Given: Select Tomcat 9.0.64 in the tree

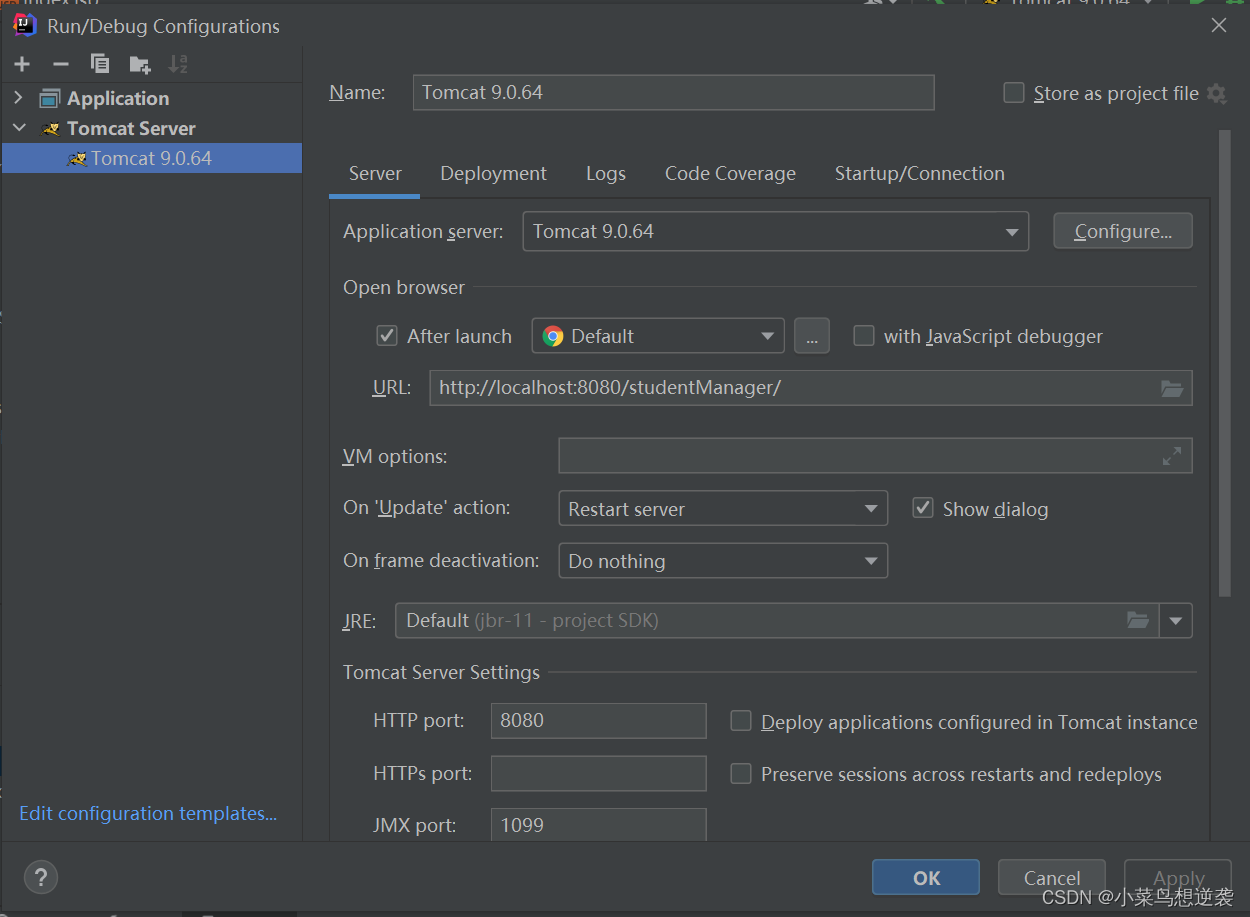Looking at the screenshot, I should 152,158.
